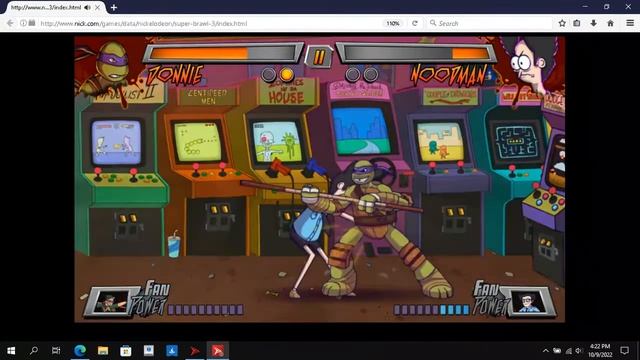Open the blue download app on taskbar
Screen dimensions: 640x360
(x=172, y=350)
